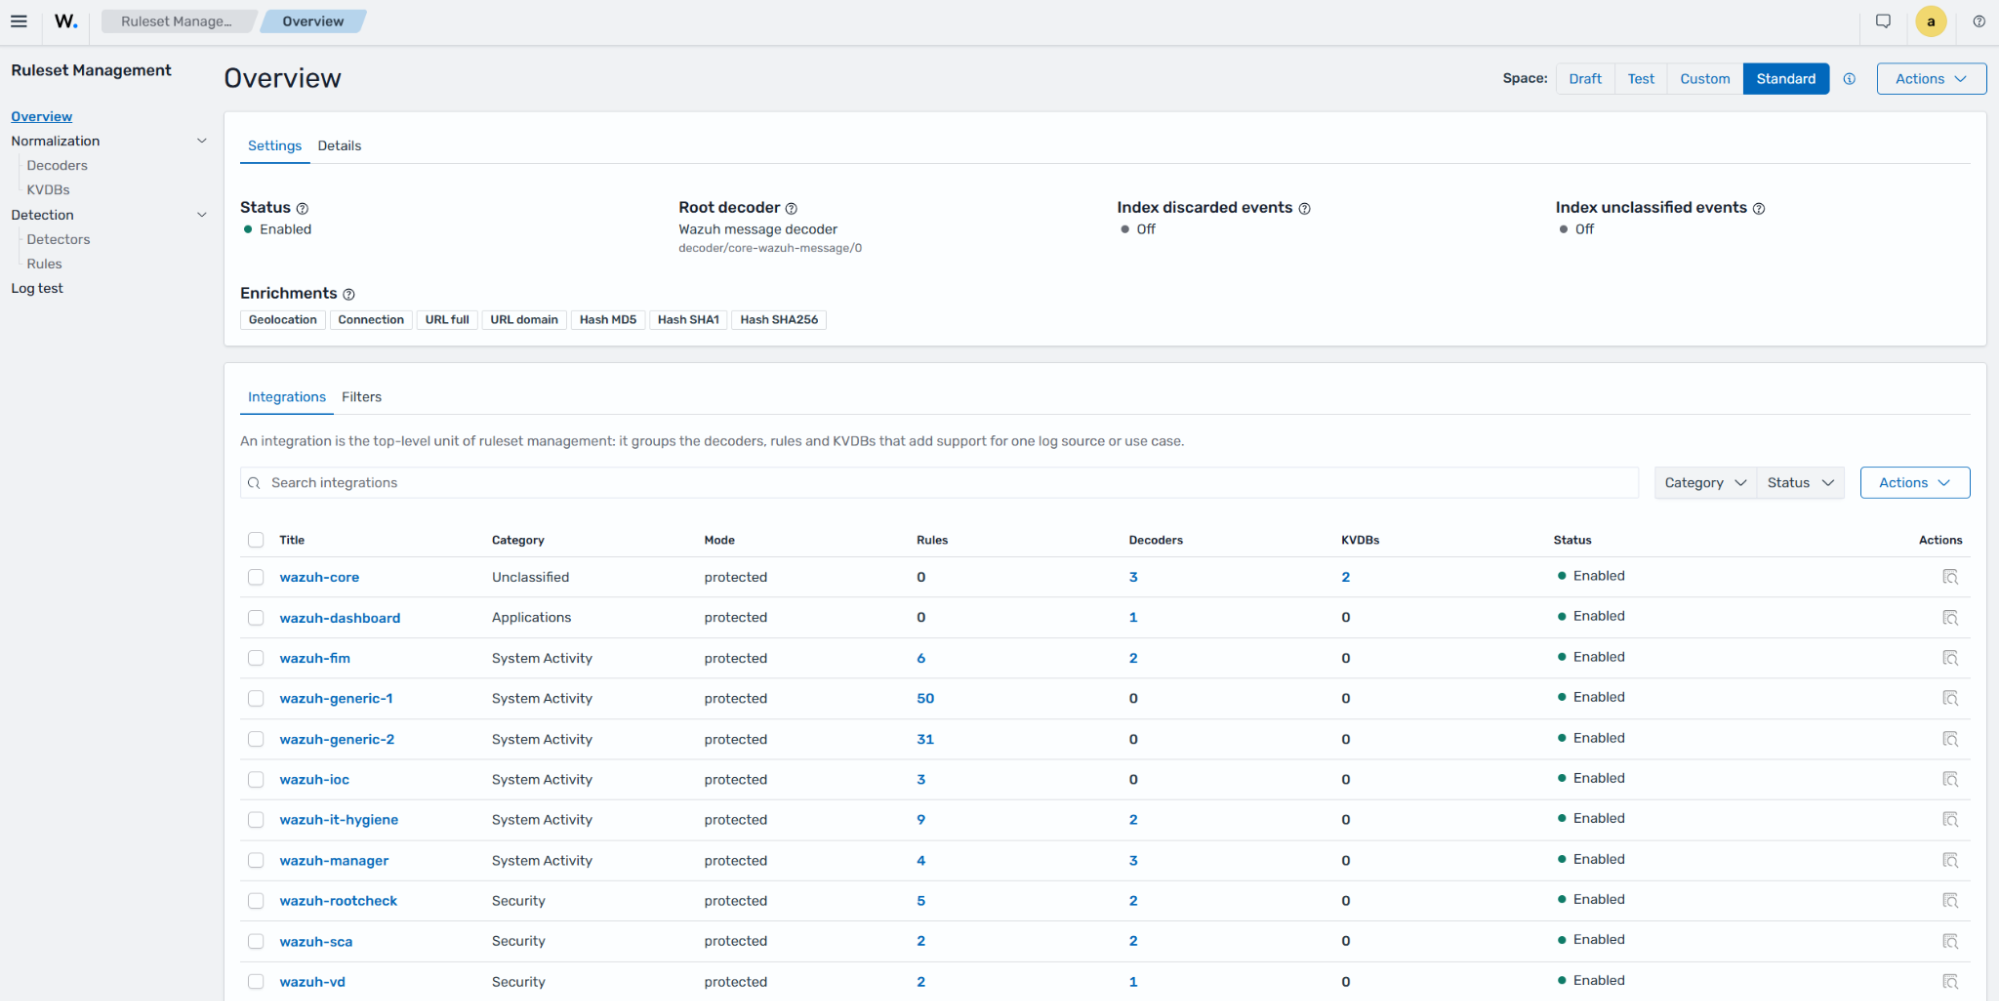Go to Rules in the sidebar
Image resolution: width=1999 pixels, height=1002 pixels.
click(44, 264)
